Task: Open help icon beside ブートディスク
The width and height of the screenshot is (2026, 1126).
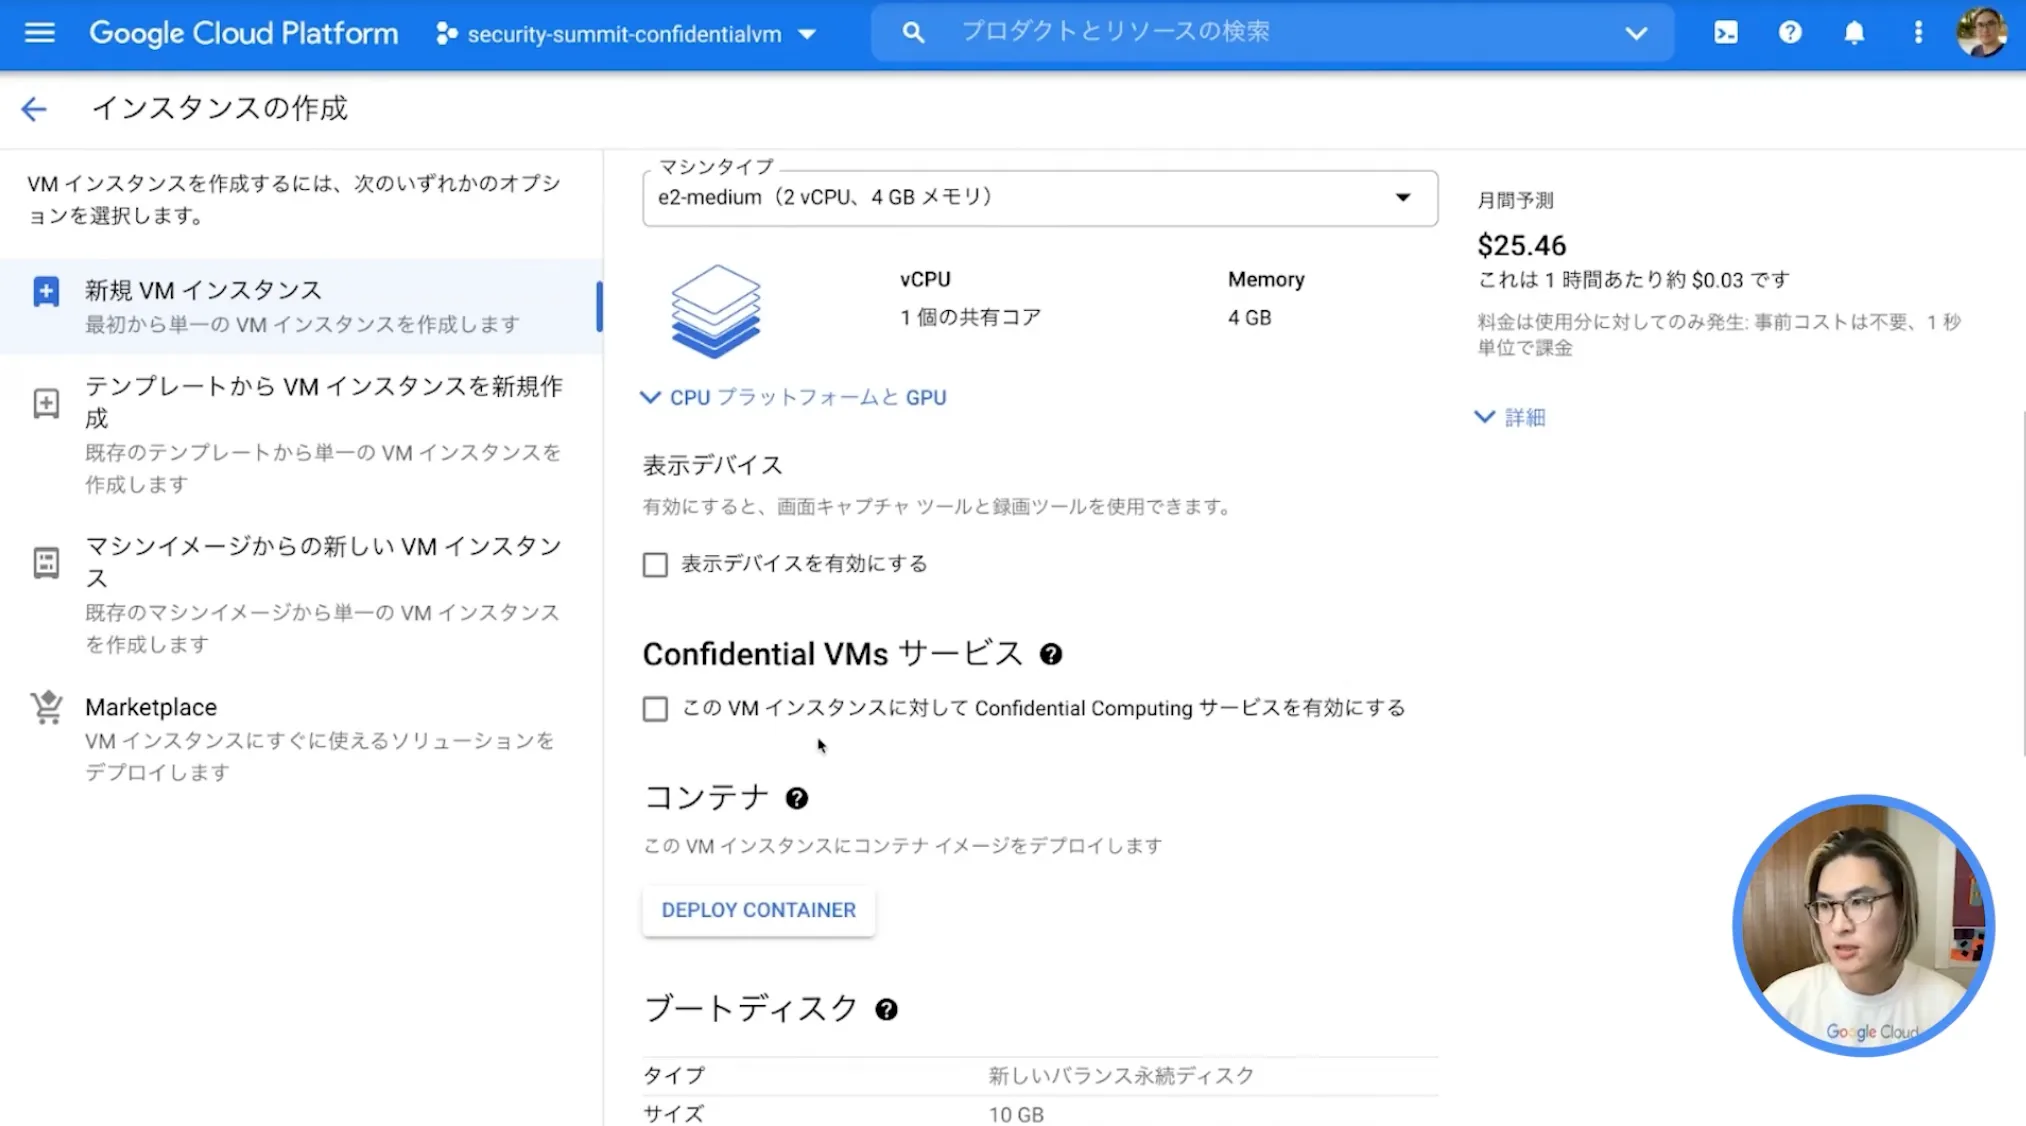Action: (886, 1009)
